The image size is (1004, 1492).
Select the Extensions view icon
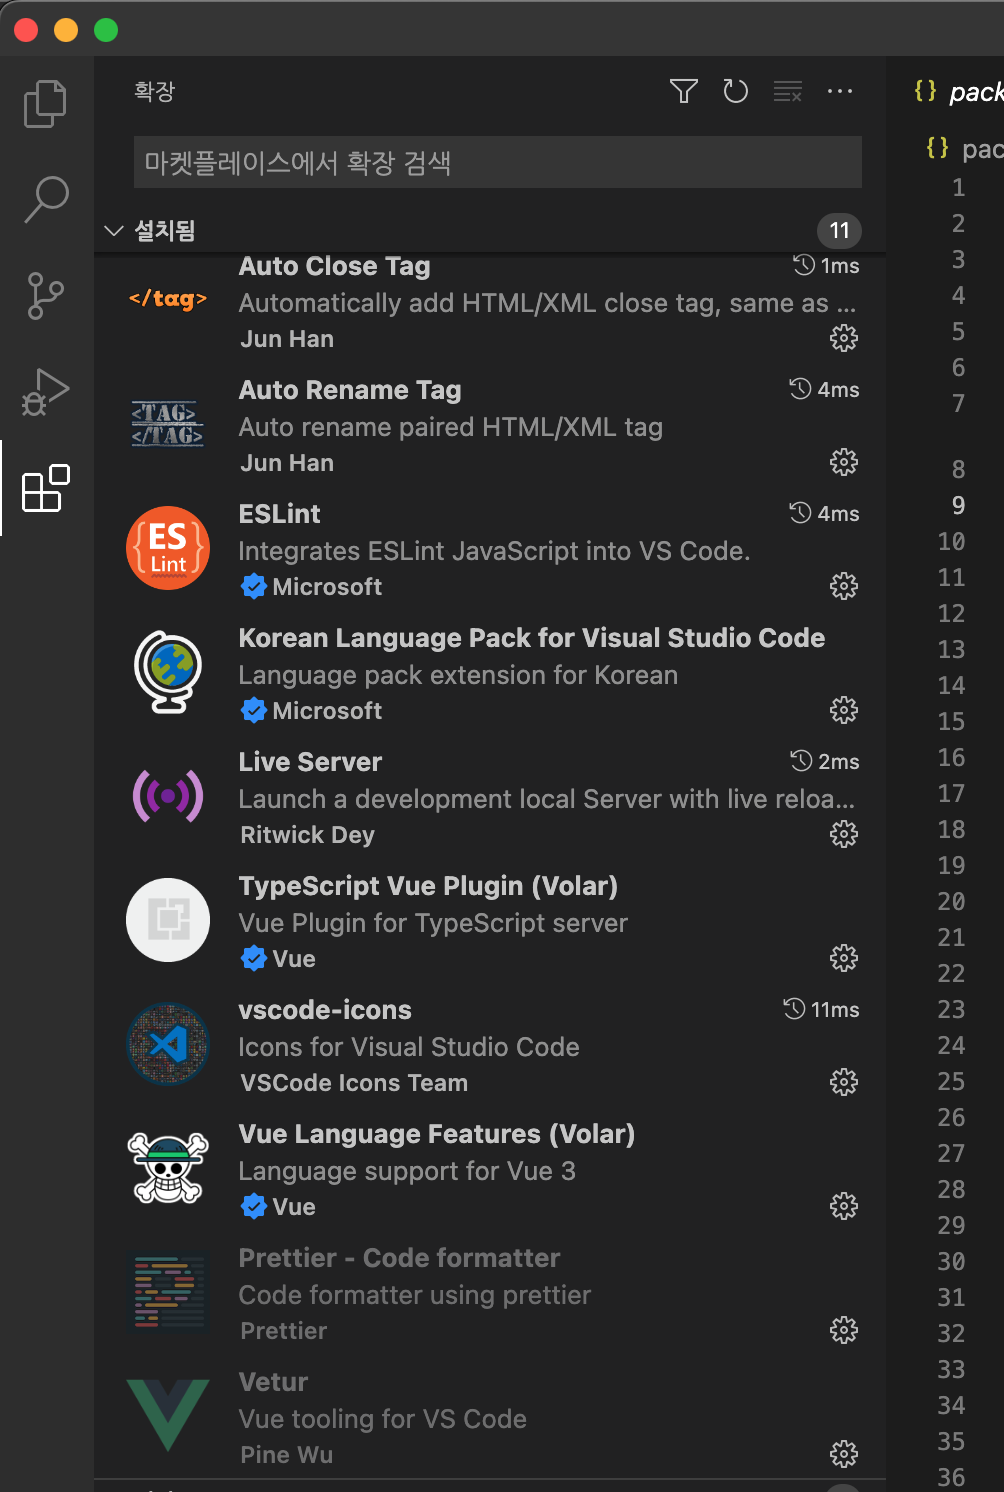pos(46,488)
